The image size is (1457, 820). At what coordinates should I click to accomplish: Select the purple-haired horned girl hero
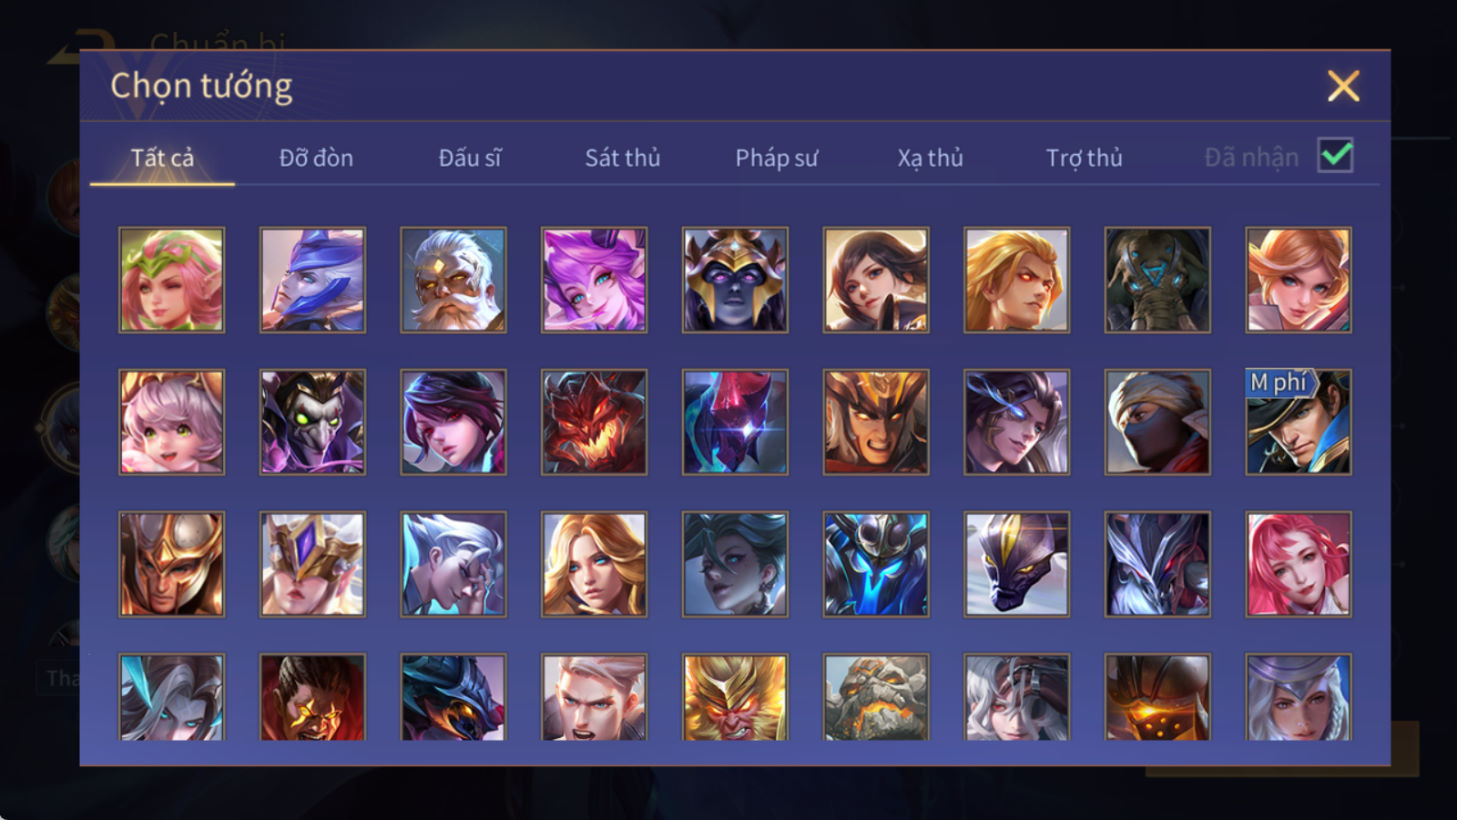point(594,280)
